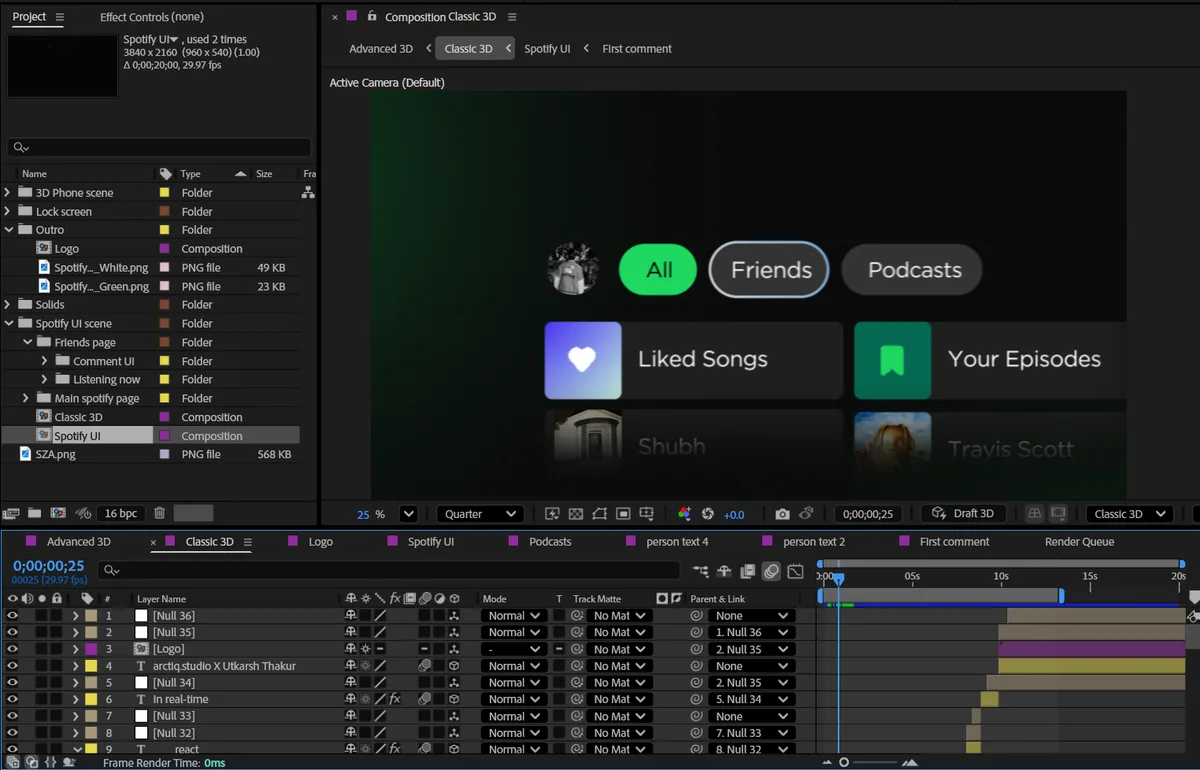Screen dimensions: 1200x770
Task: Click the Project panel search field
Action: click(x=158, y=147)
